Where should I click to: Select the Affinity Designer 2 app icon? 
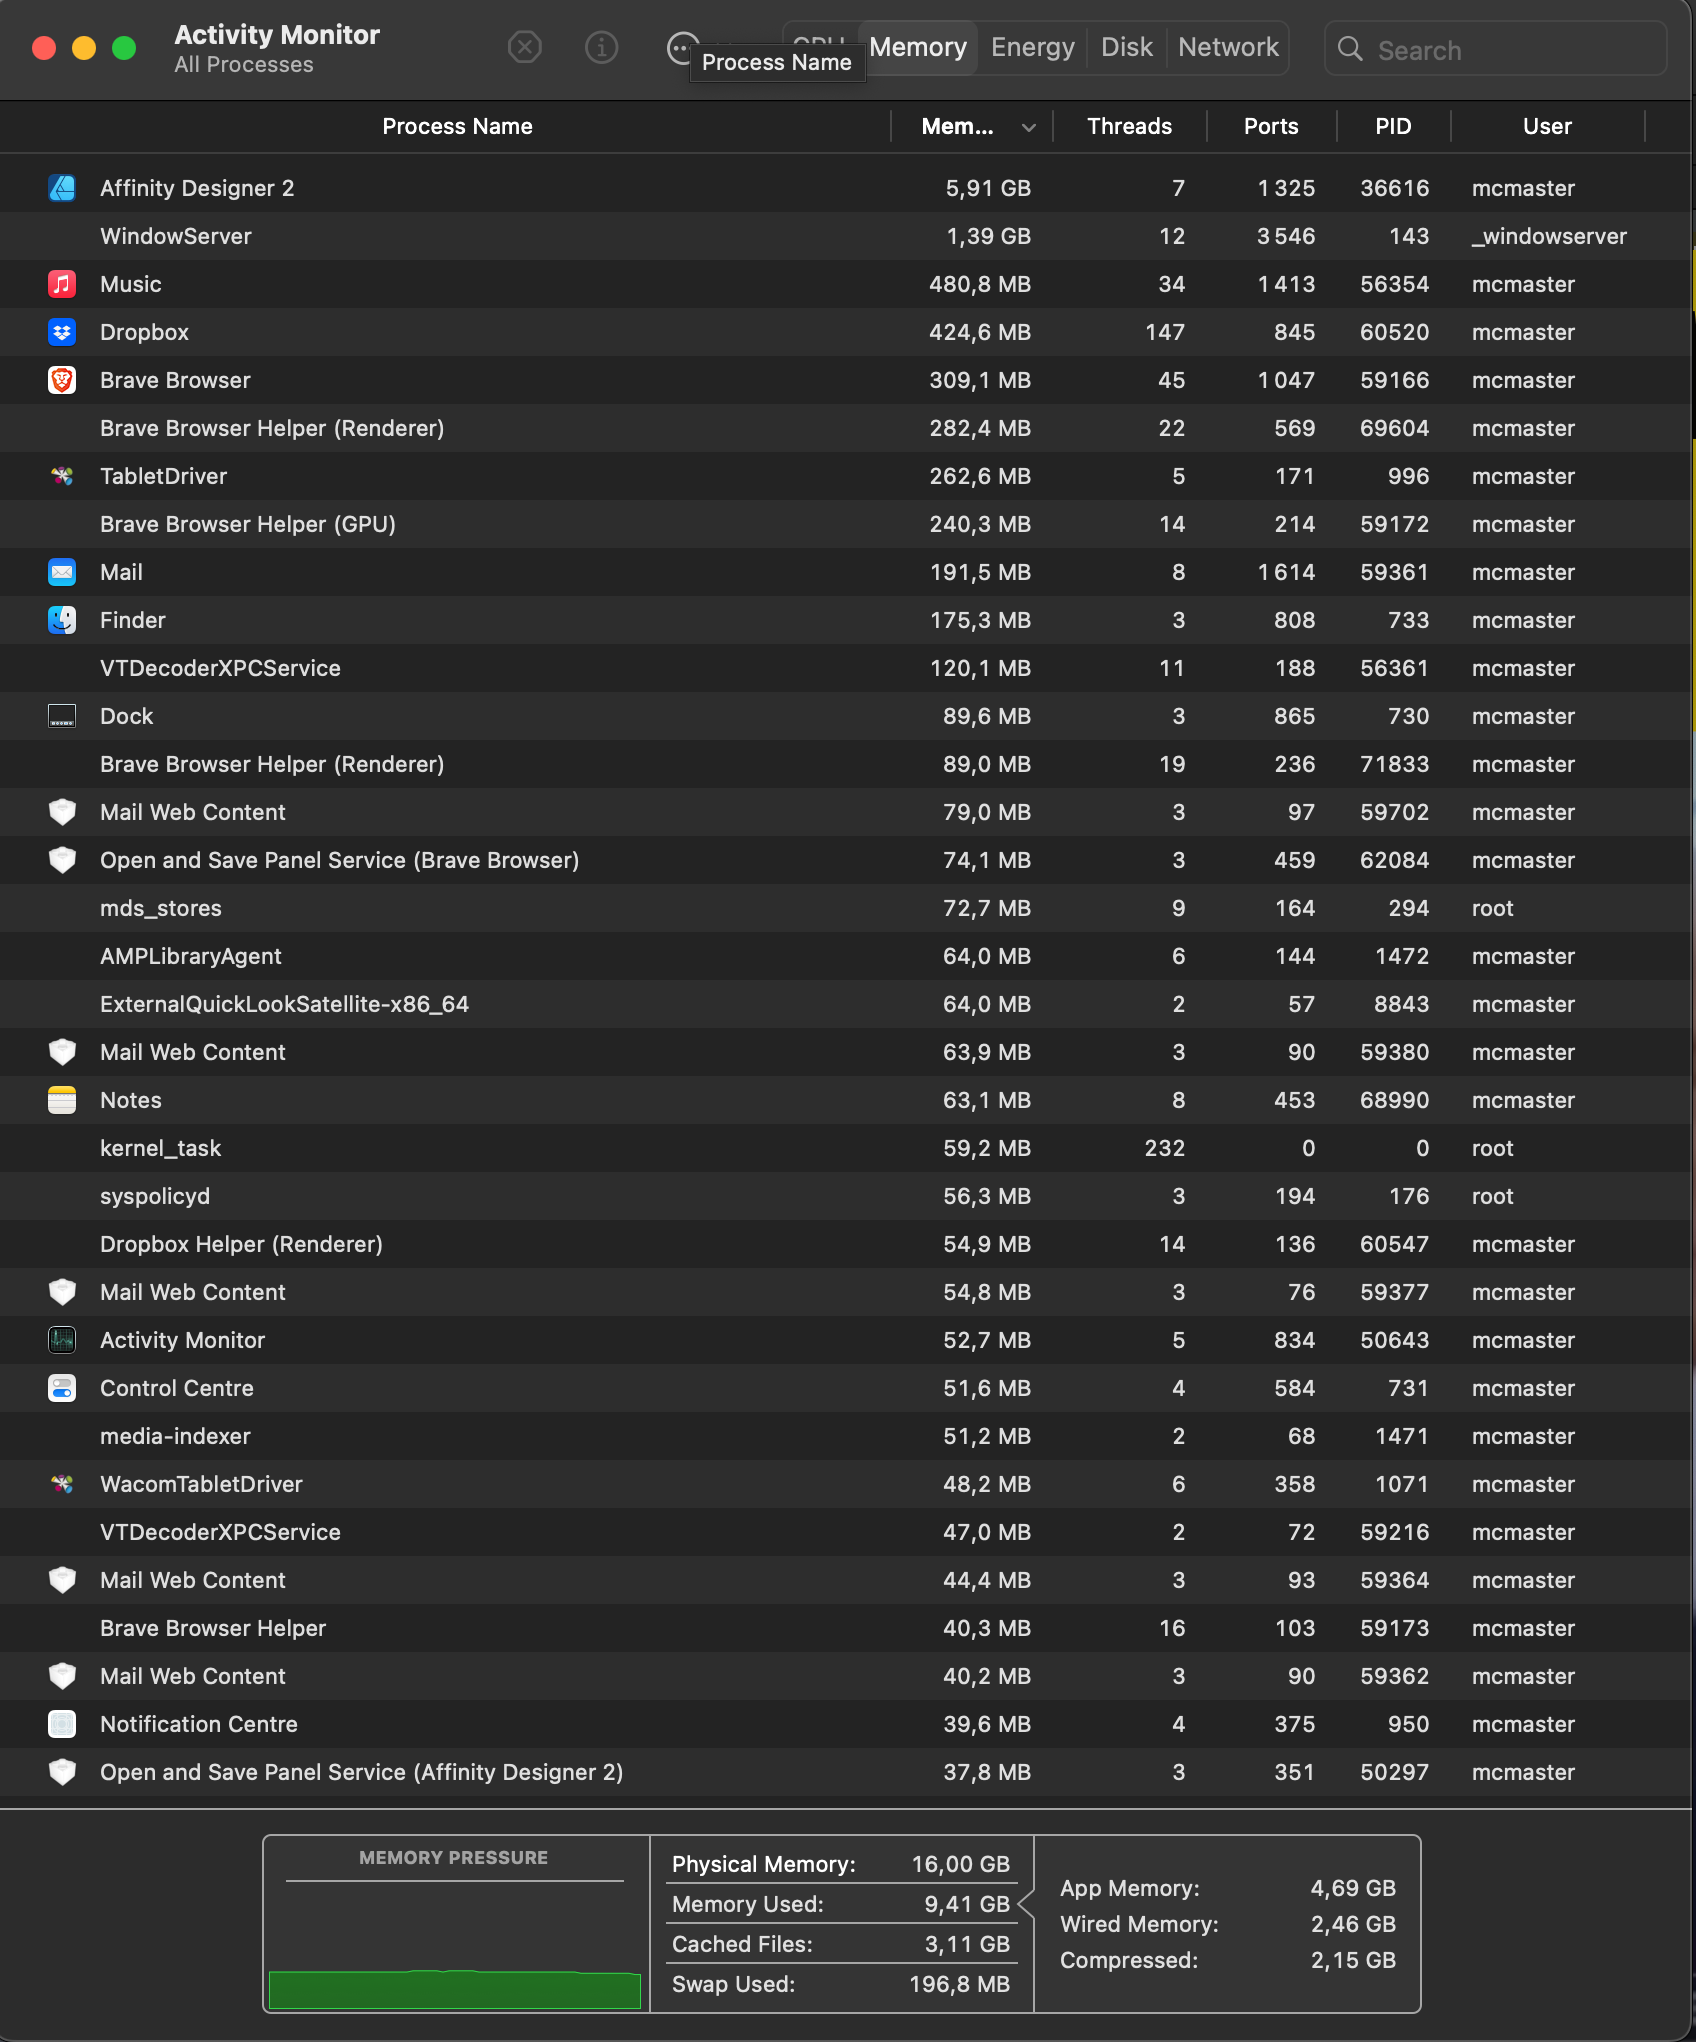click(x=62, y=188)
